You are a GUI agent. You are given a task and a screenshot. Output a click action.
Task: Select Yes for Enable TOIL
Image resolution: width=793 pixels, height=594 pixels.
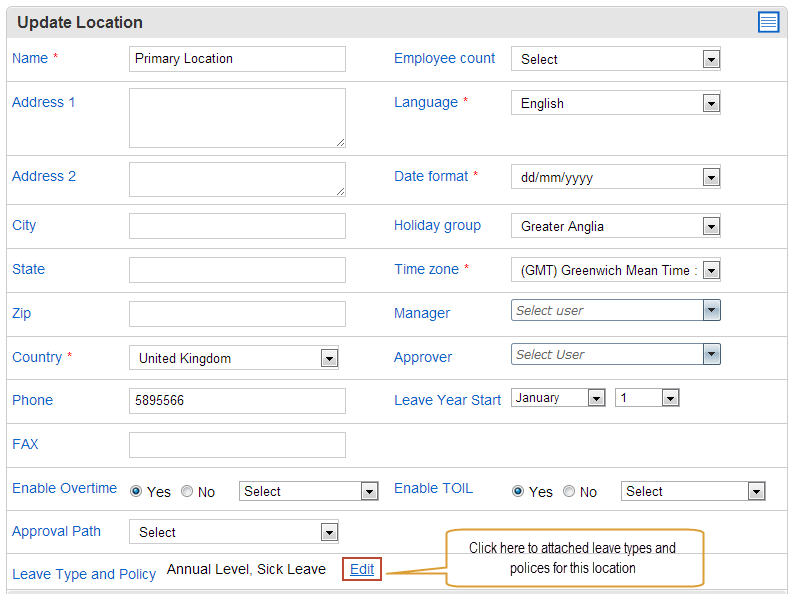(518, 491)
